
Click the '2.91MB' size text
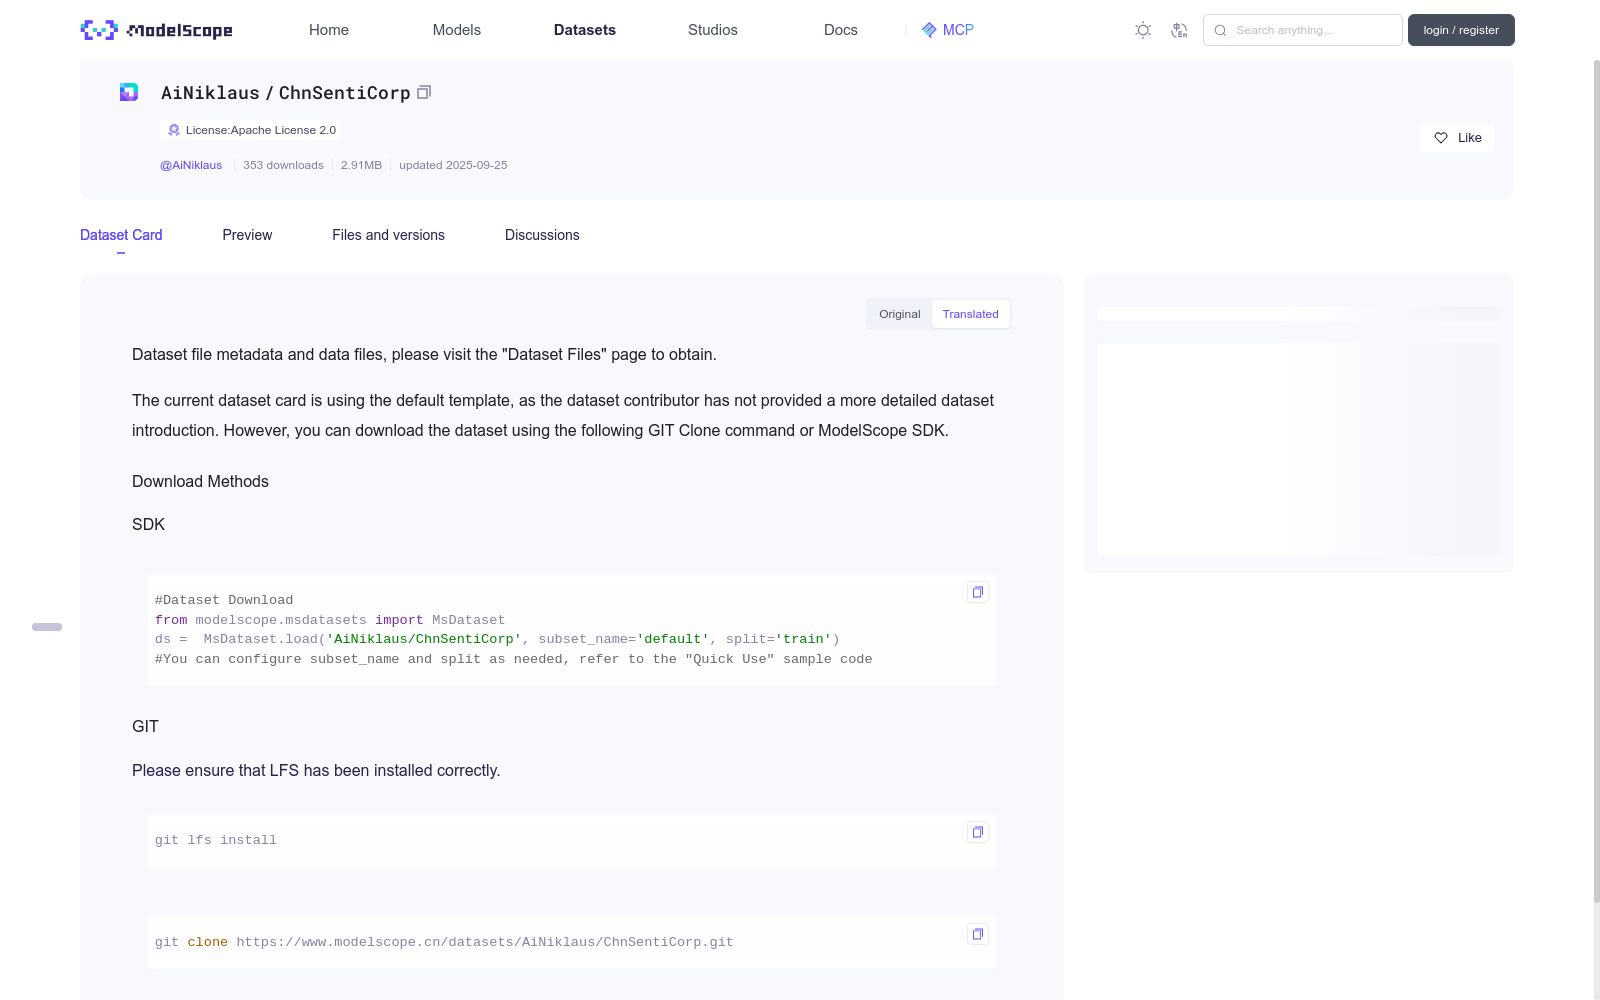361,165
